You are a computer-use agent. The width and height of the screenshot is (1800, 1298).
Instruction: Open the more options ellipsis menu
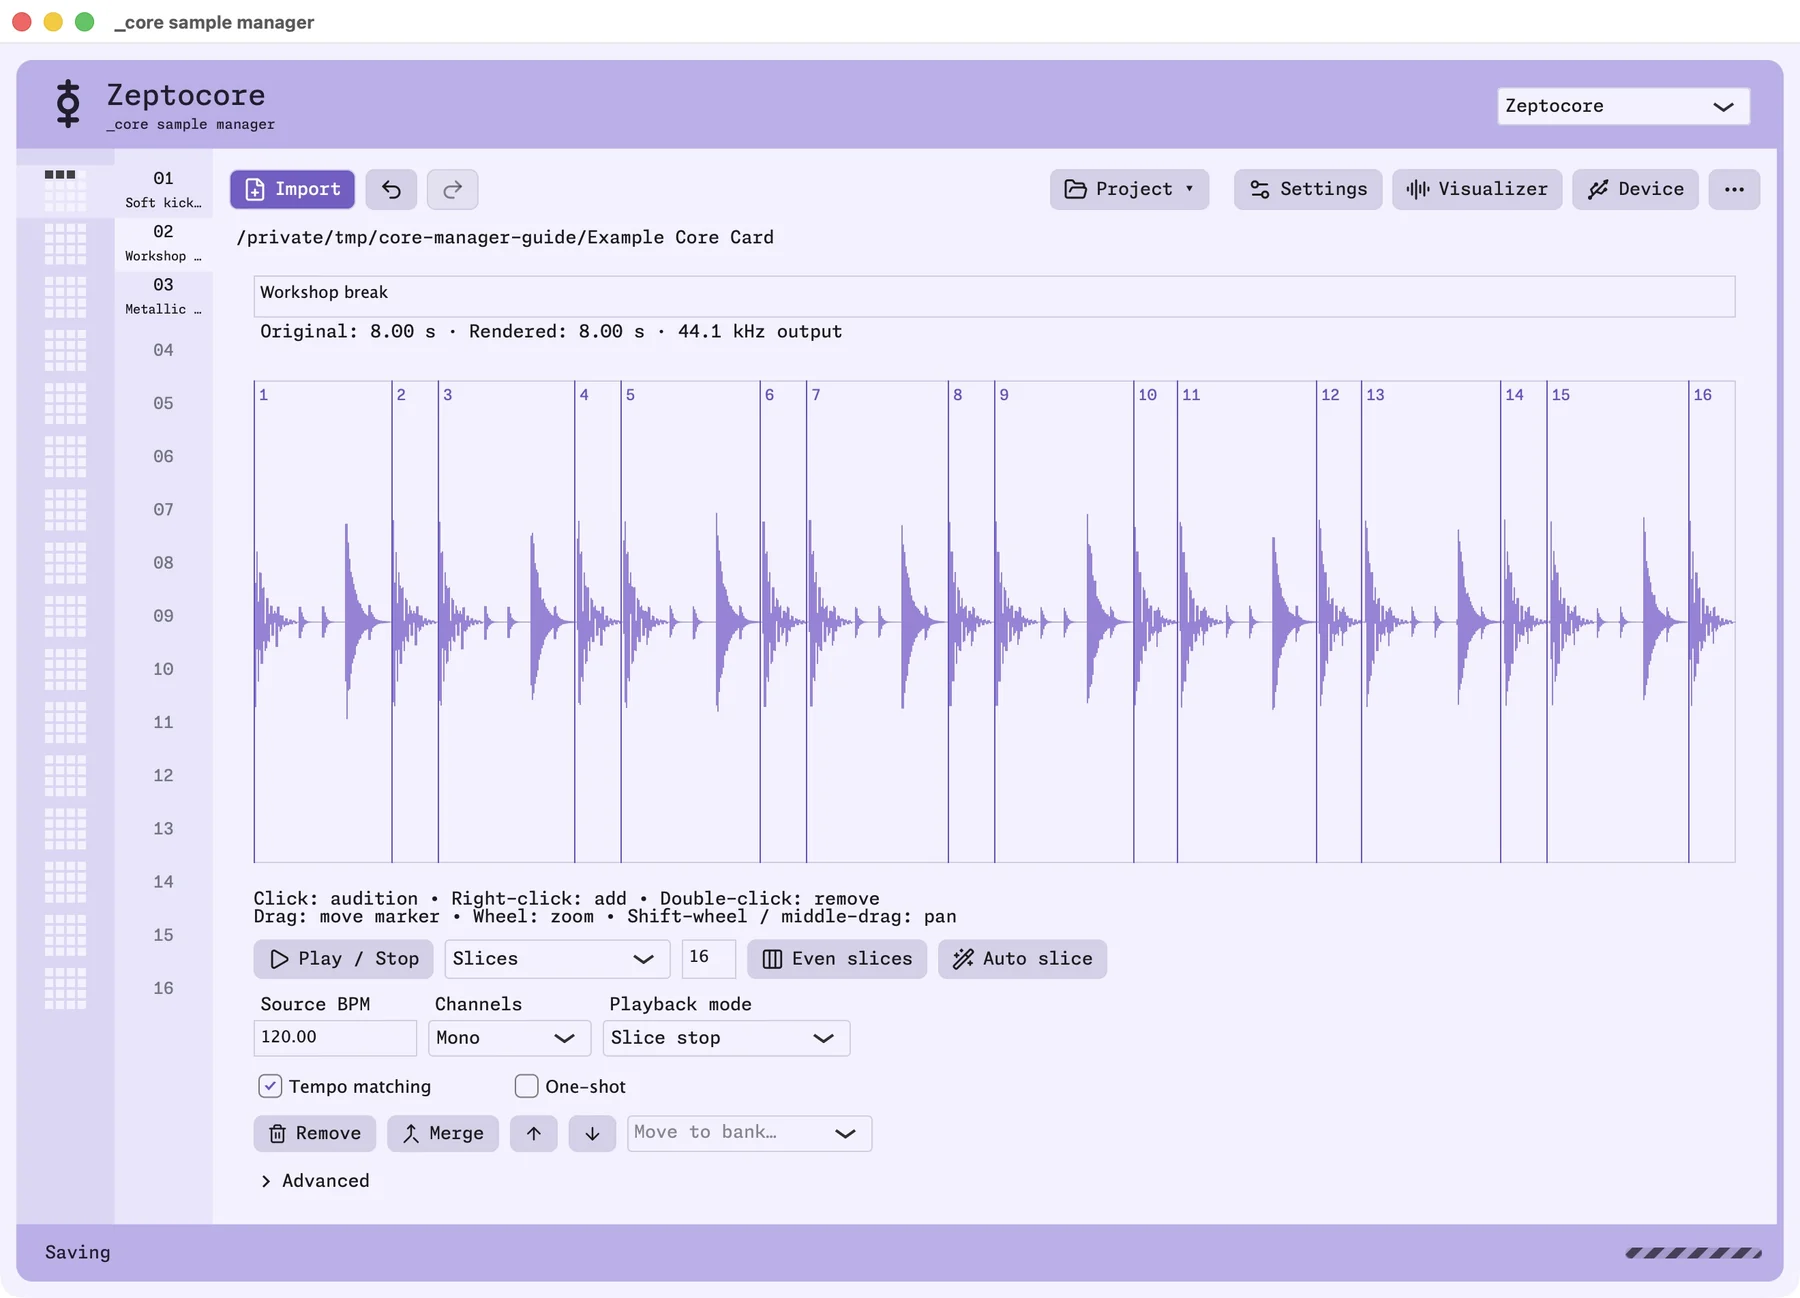(x=1734, y=189)
